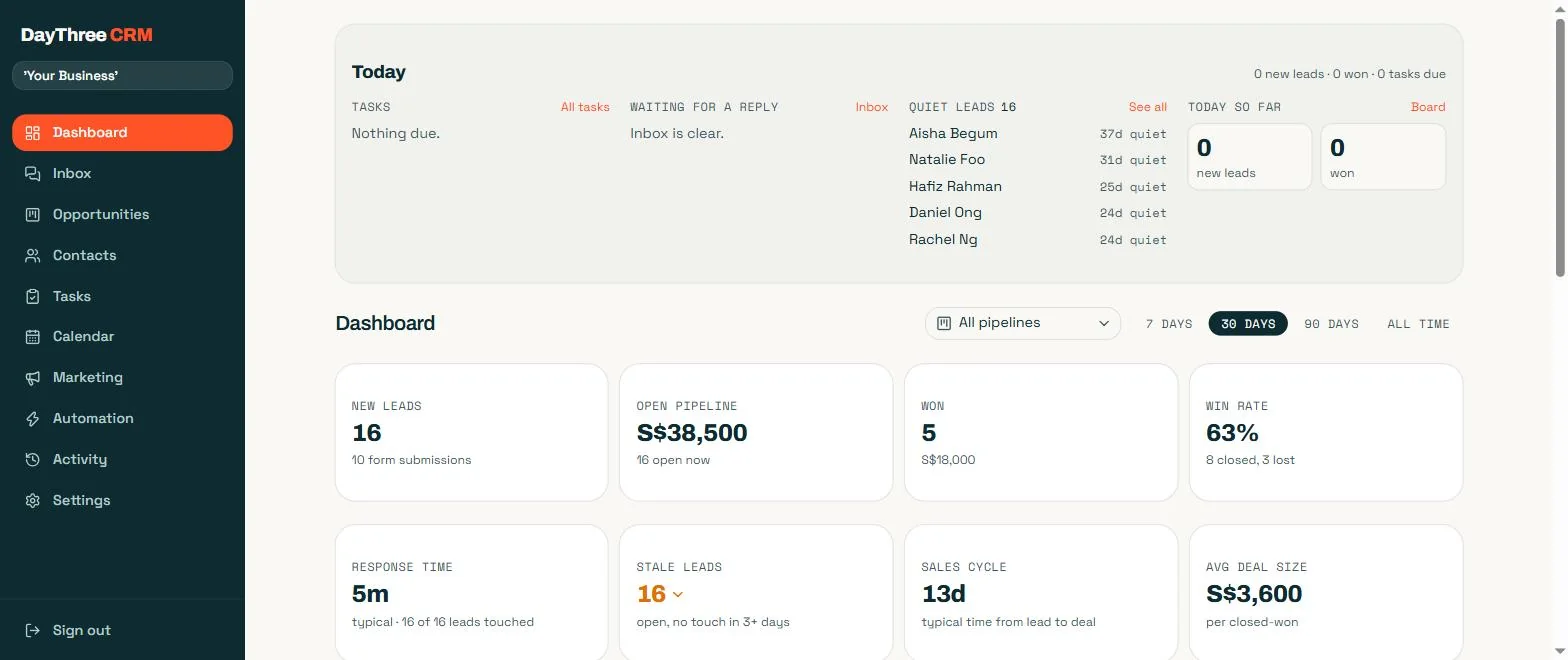Click the '0 new leads · 0 won · 0 tasks due' summary
The image size is (1568, 660).
point(1350,74)
